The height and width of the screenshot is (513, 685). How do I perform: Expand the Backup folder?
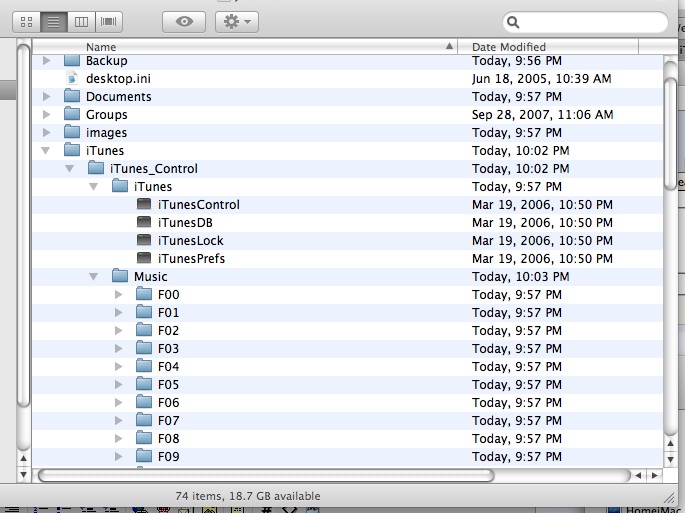(46, 61)
